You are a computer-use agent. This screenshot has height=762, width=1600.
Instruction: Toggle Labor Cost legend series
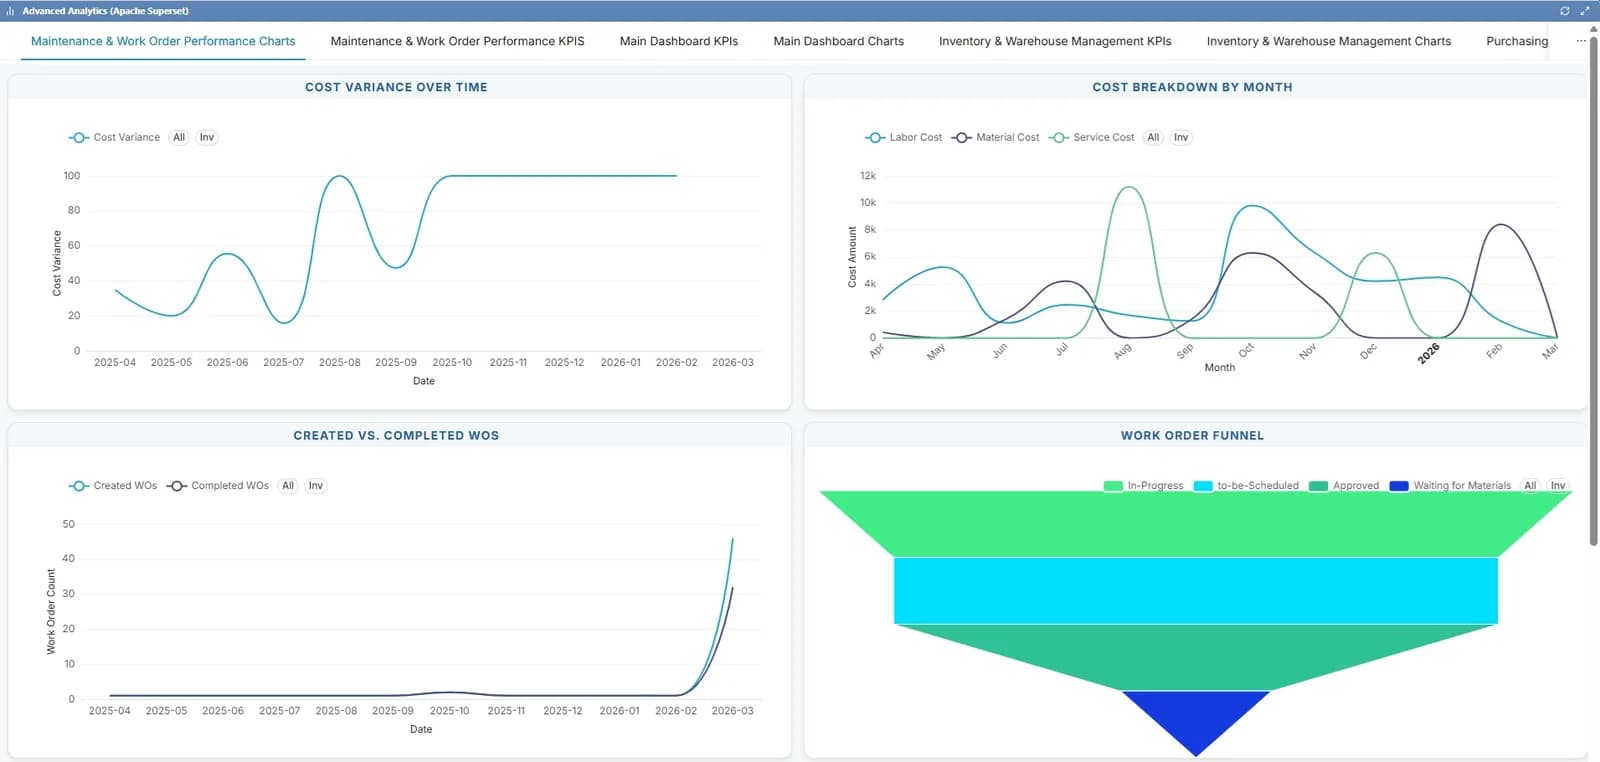[903, 137]
